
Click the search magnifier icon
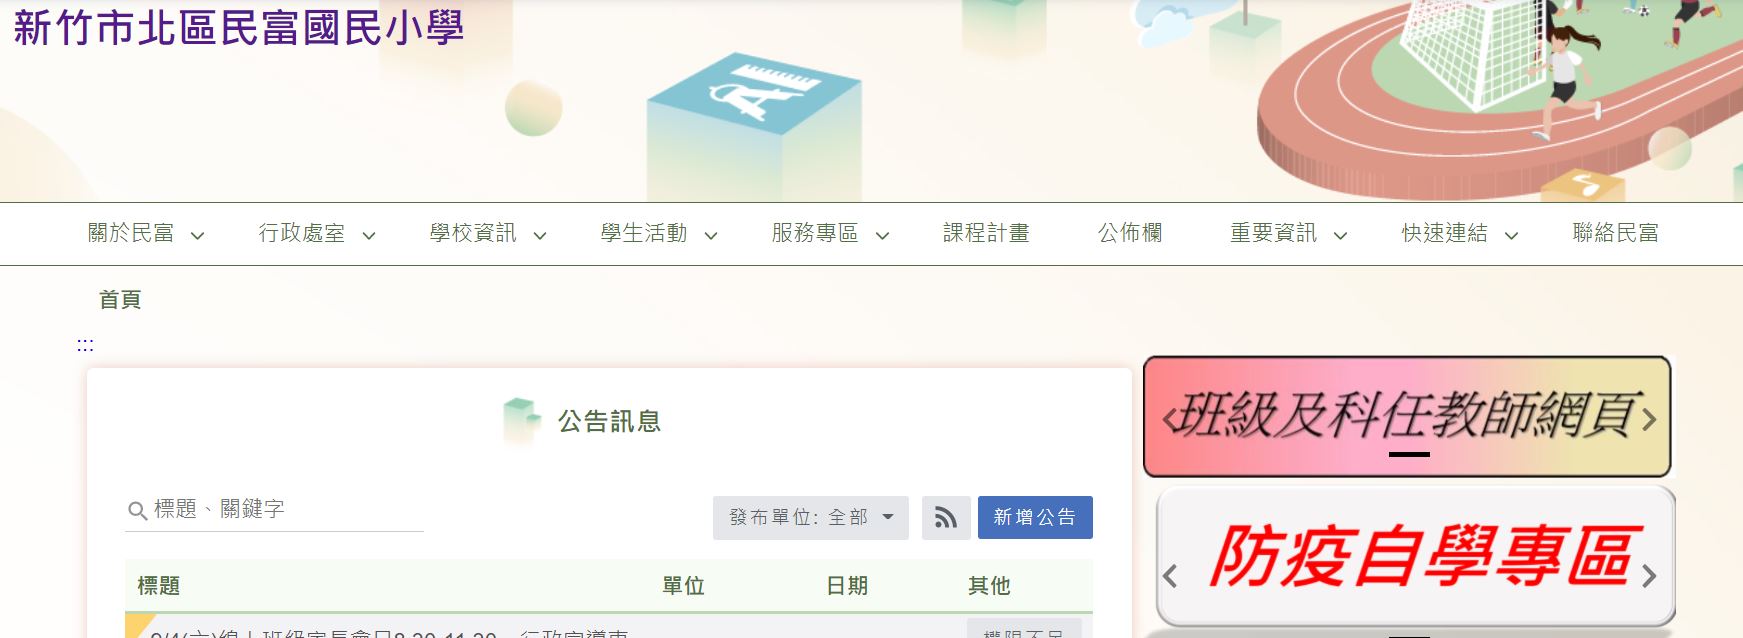point(137,511)
